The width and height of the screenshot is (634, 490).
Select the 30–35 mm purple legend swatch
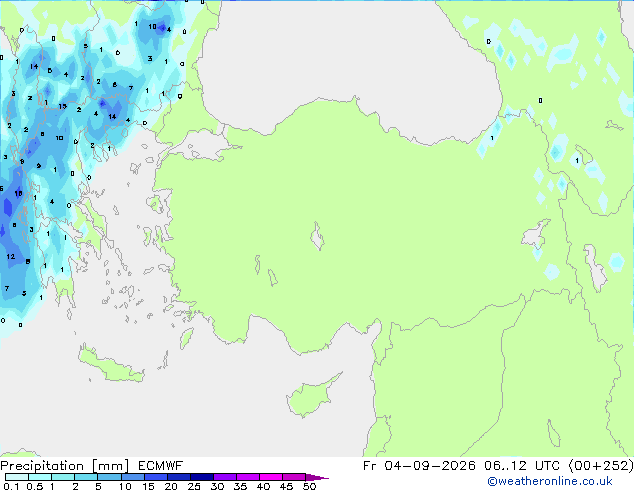225,477
